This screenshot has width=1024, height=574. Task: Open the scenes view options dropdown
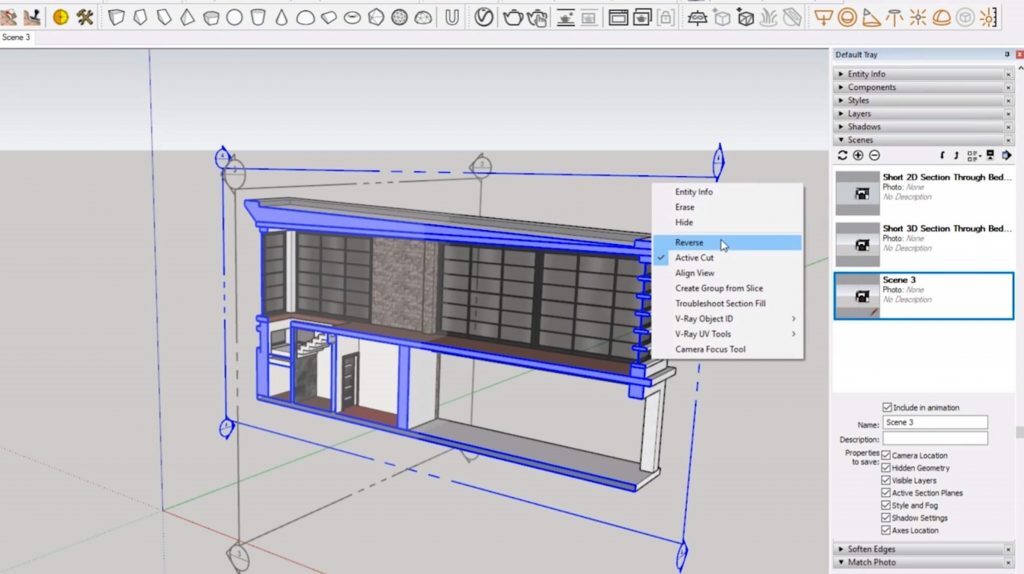click(x=973, y=155)
